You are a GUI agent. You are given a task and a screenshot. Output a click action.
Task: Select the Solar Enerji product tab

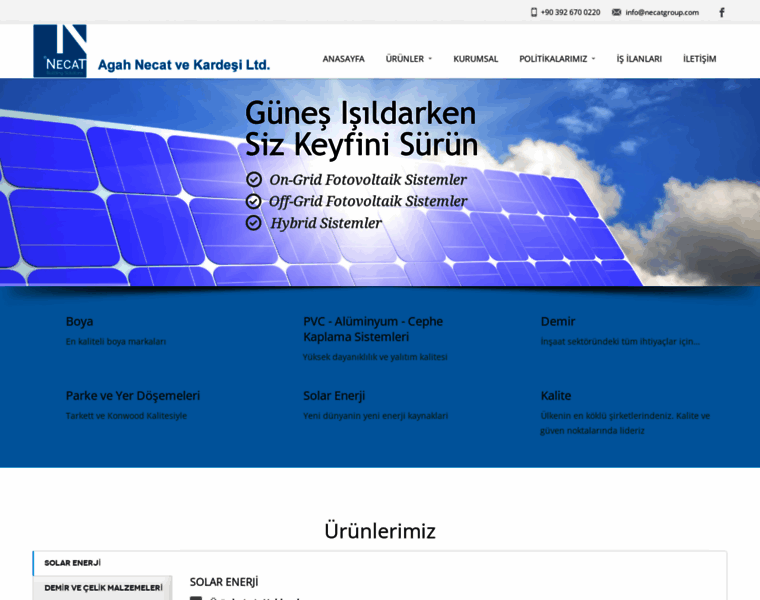point(73,563)
